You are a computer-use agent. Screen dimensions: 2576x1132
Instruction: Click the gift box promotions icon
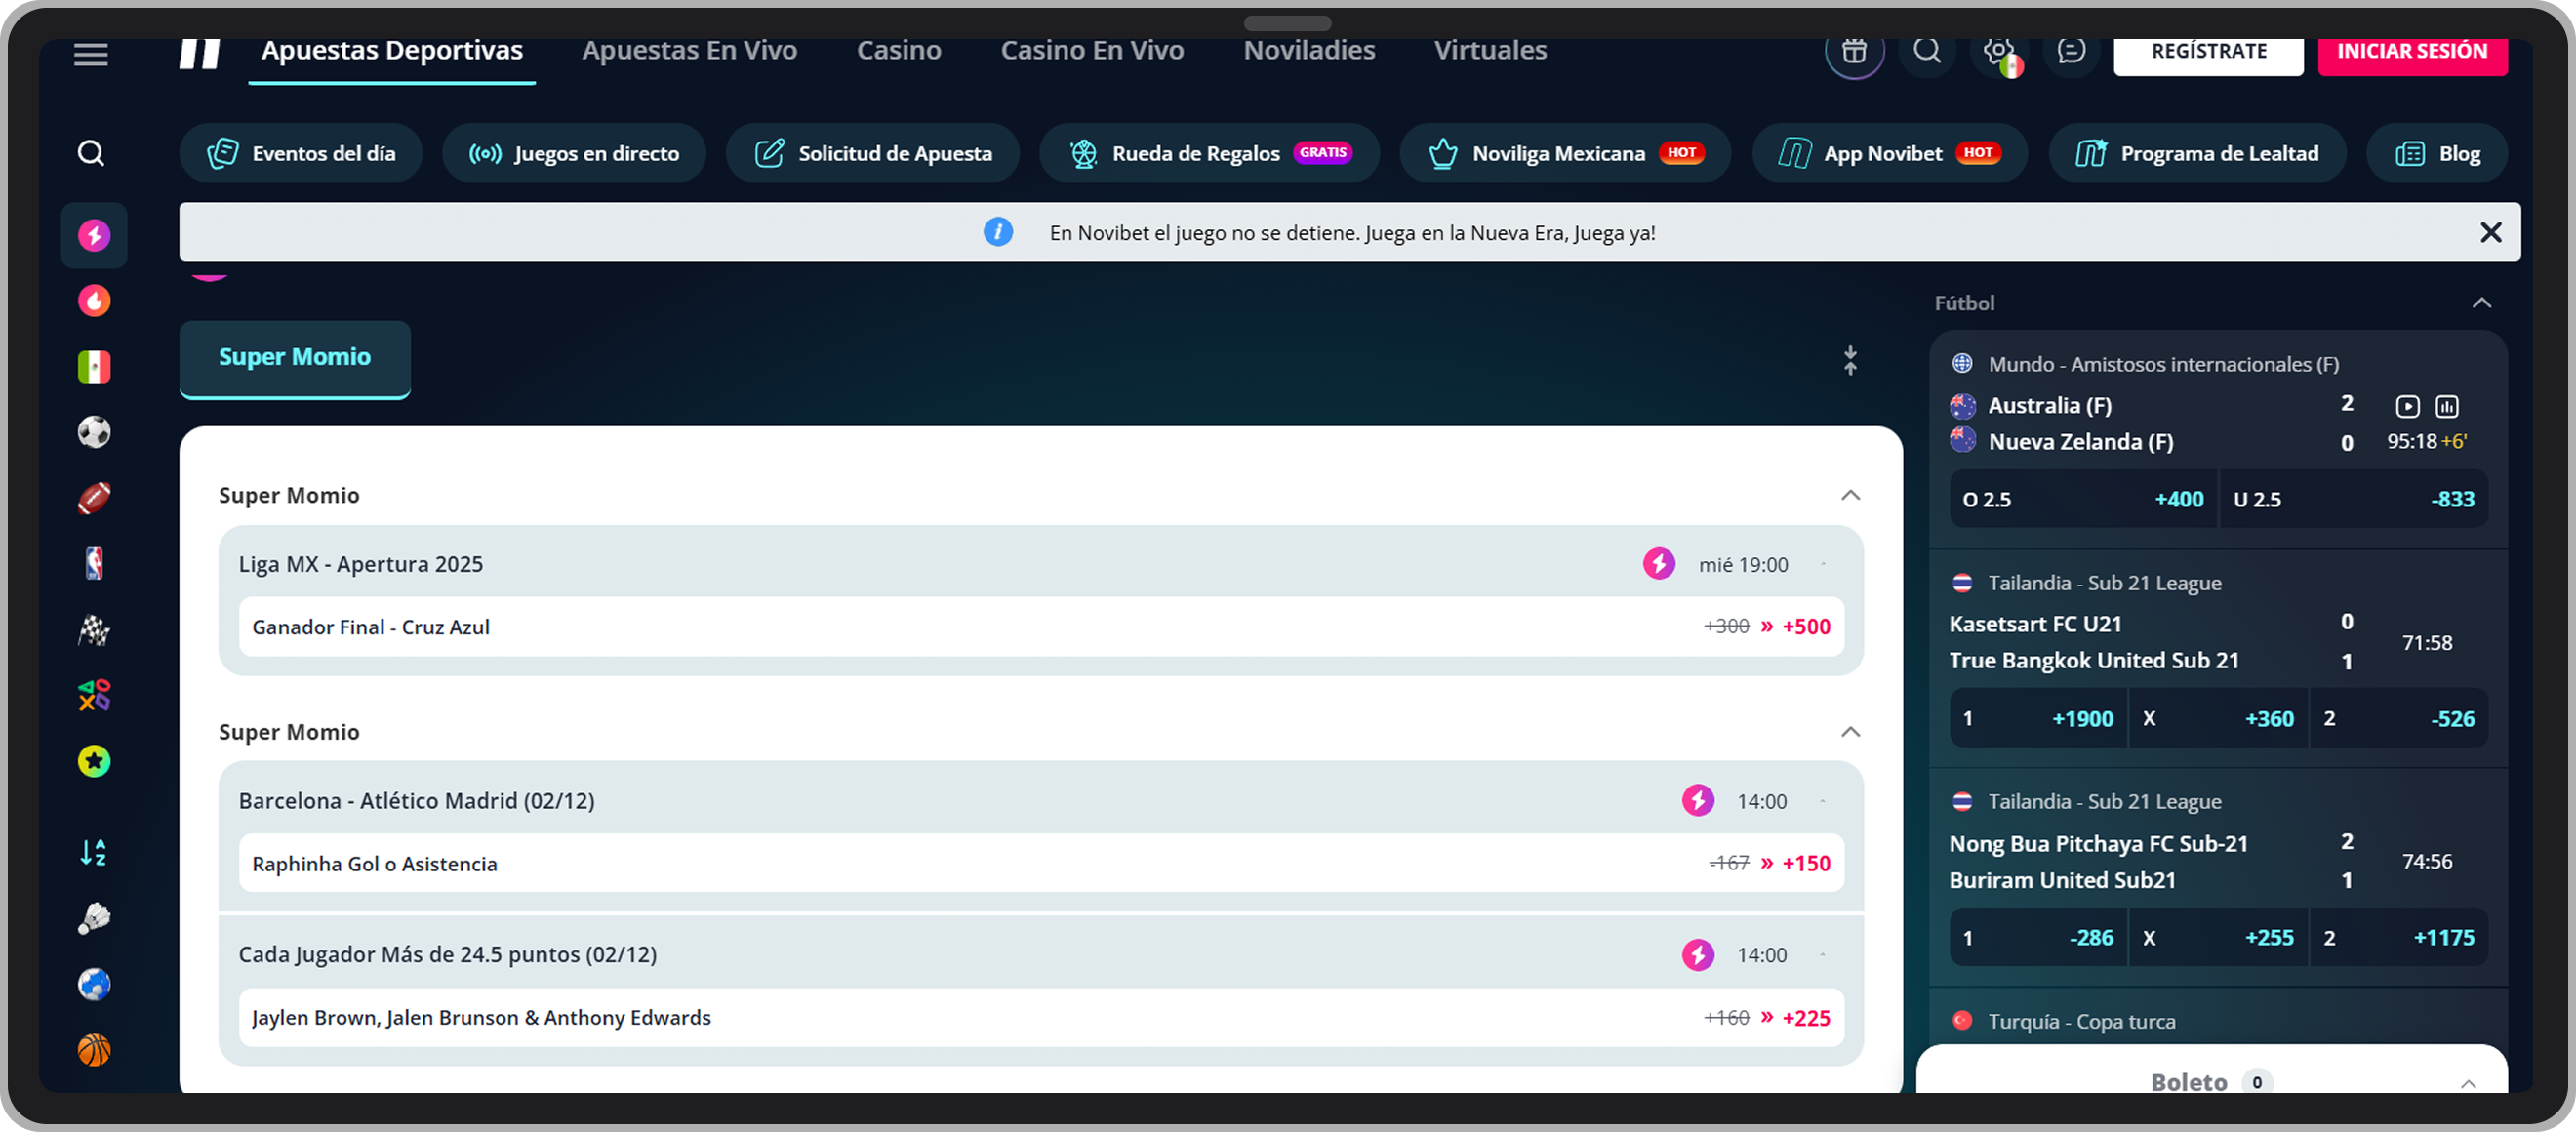(1854, 51)
